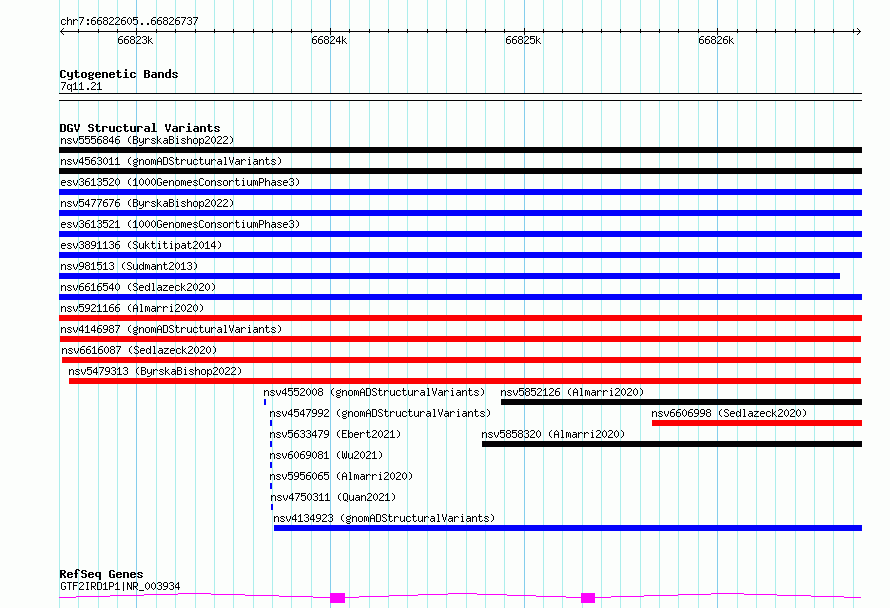
Task: Click the blue bar under esv3613520
Action: tap(460, 192)
